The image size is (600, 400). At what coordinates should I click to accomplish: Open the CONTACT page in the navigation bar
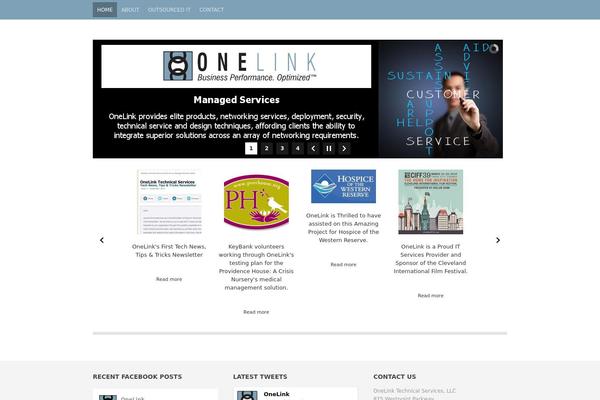[x=211, y=10]
